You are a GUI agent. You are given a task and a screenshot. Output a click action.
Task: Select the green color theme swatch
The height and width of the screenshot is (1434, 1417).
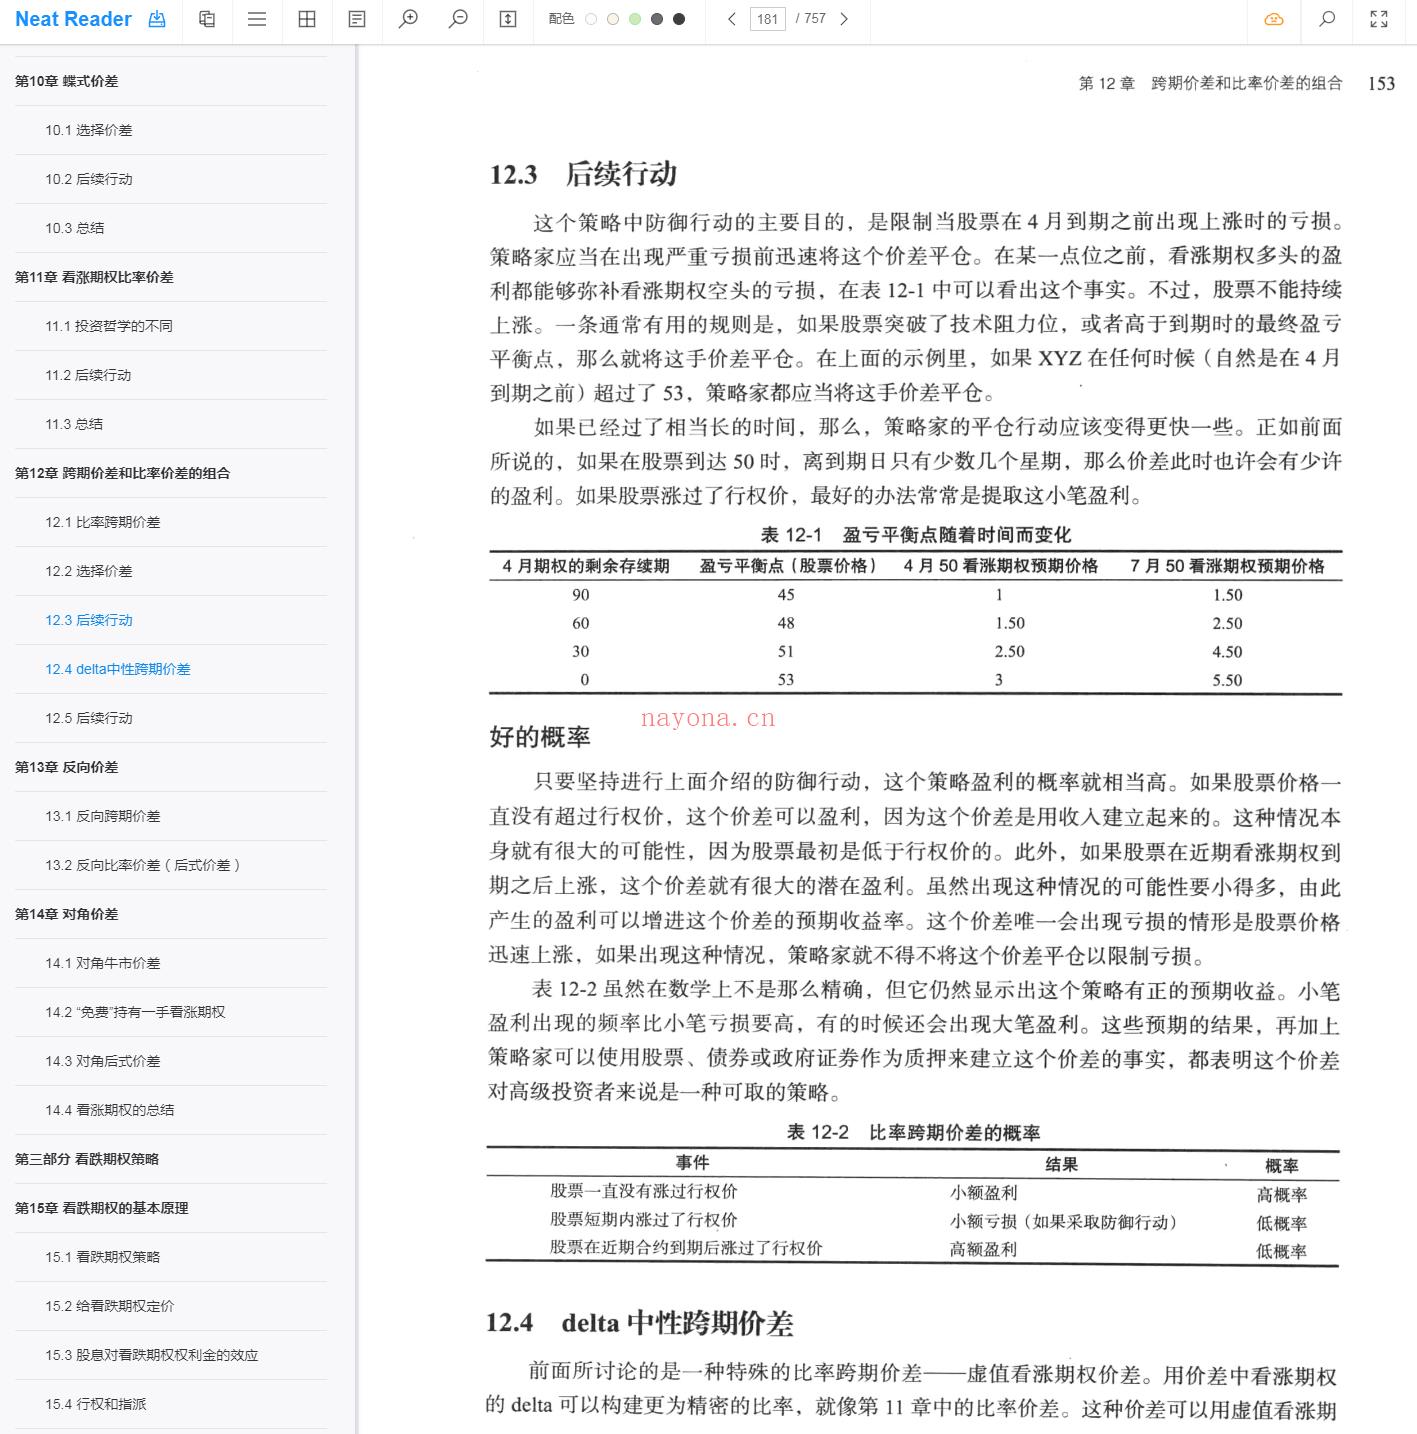(x=635, y=19)
